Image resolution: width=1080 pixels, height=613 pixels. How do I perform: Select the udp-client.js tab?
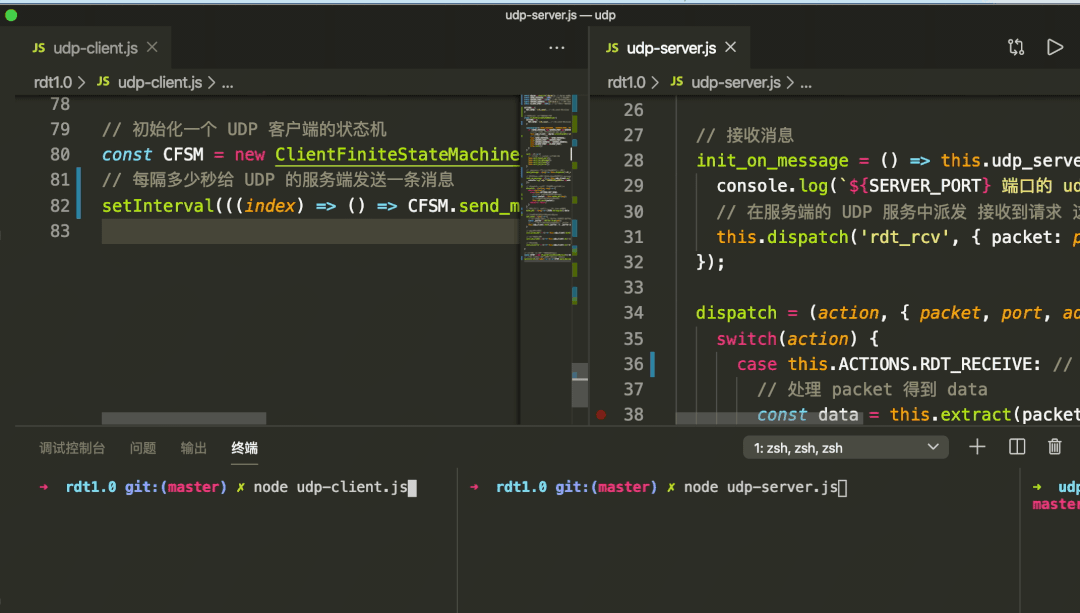[96, 48]
